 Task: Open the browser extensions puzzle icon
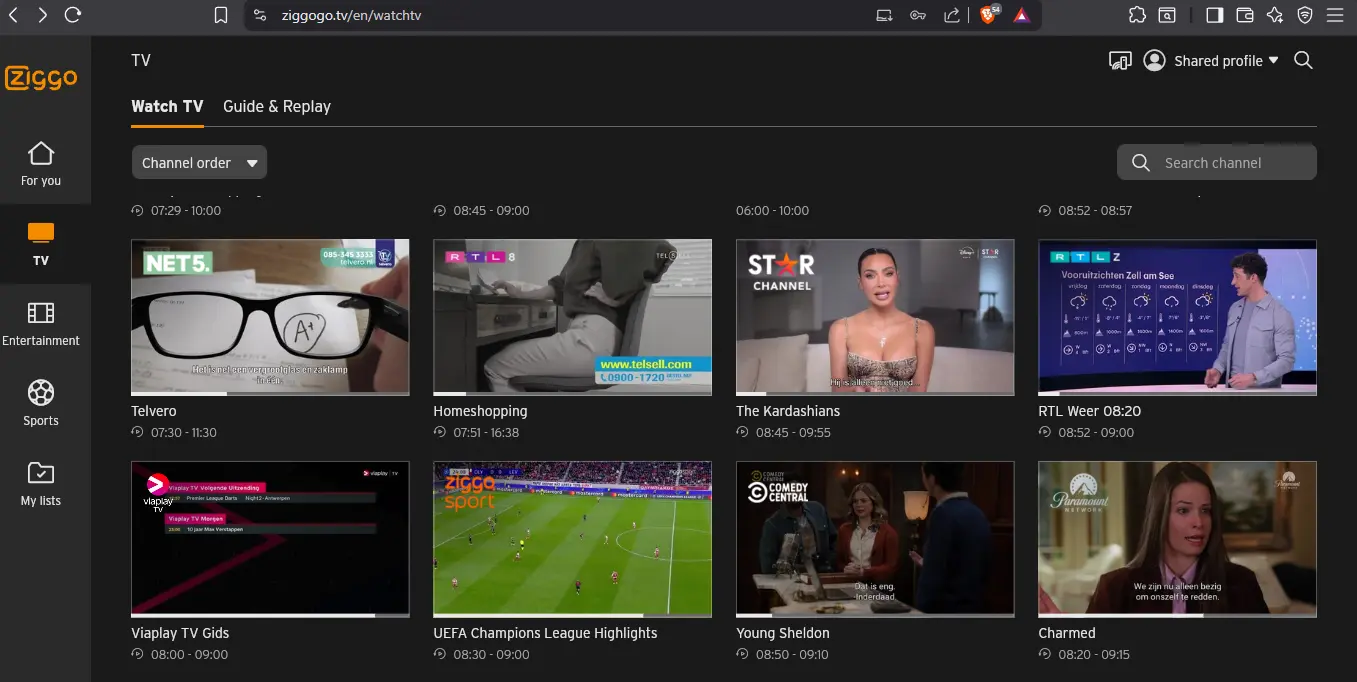1137,15
